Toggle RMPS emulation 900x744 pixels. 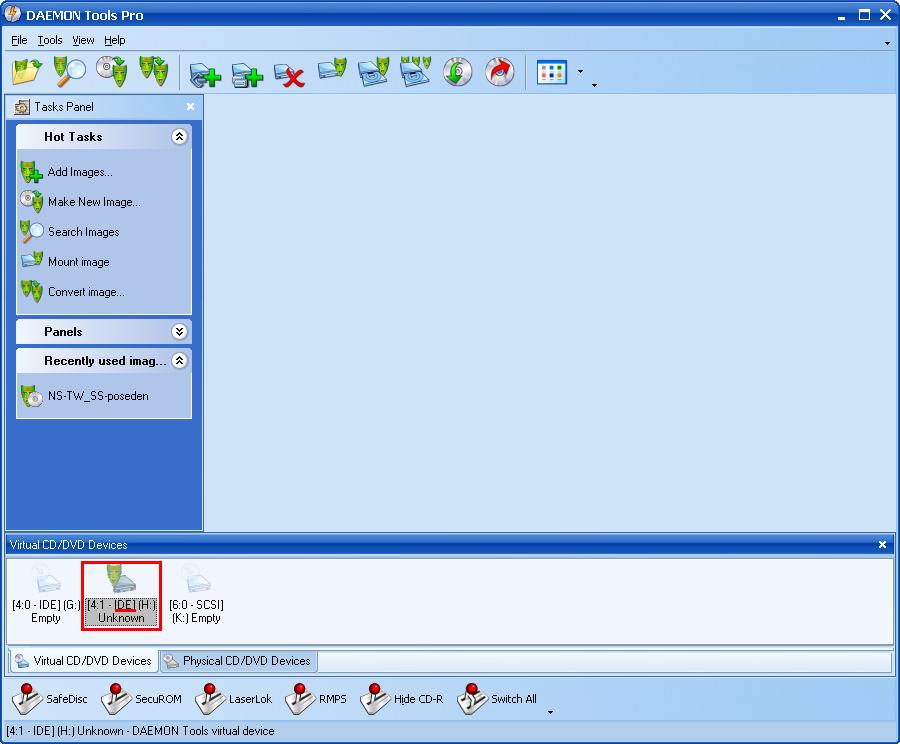316,699
